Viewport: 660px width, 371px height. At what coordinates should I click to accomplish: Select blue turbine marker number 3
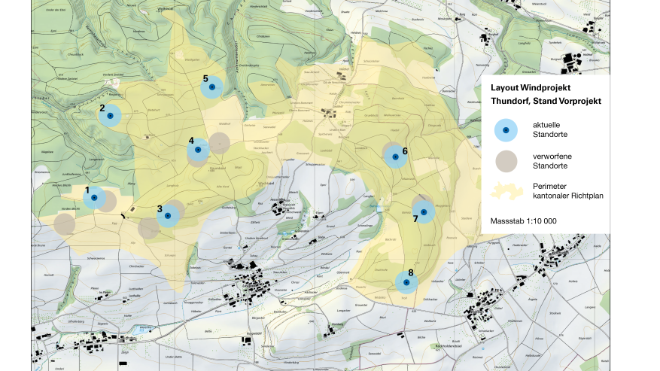pos(168,216)
